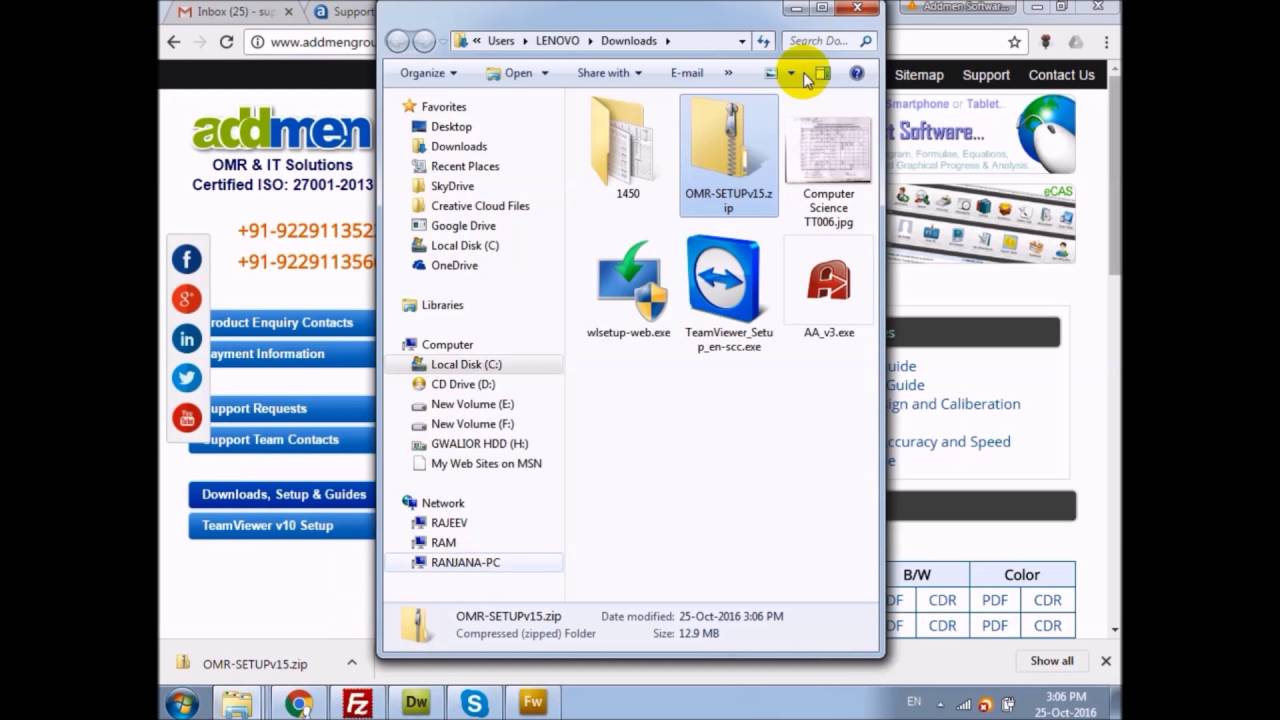Select Favorites in the navigation pane
Image resolution: width=1280 pixels, height=720 pixels.
coord(444,107)
